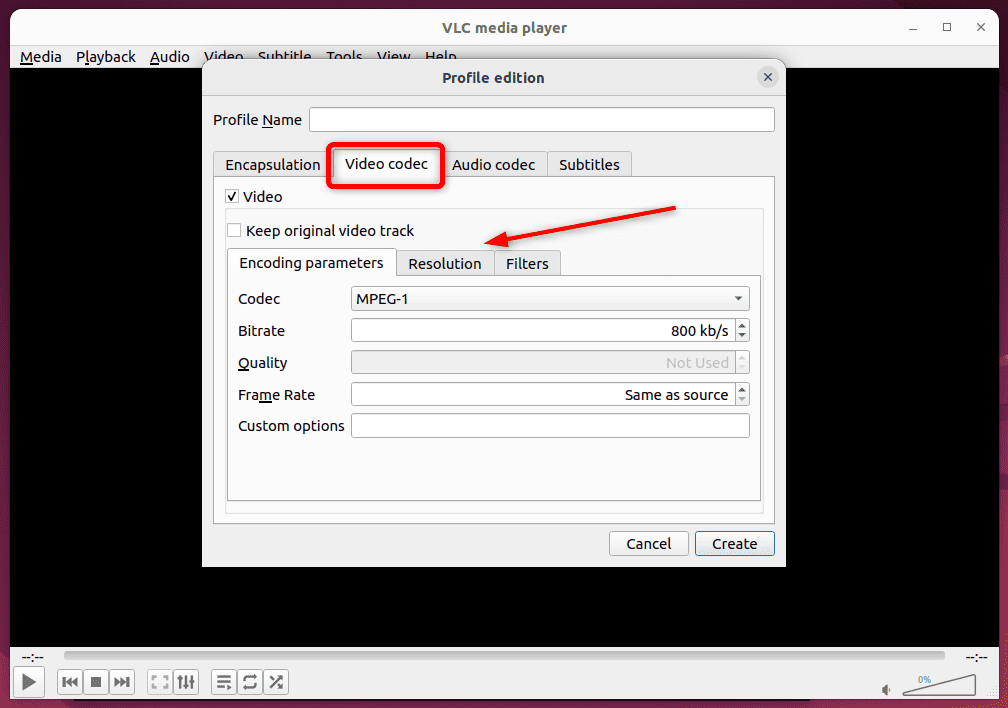Increase Frame Rate with up arrow
1008x708 pixels.
coord(742,390)
